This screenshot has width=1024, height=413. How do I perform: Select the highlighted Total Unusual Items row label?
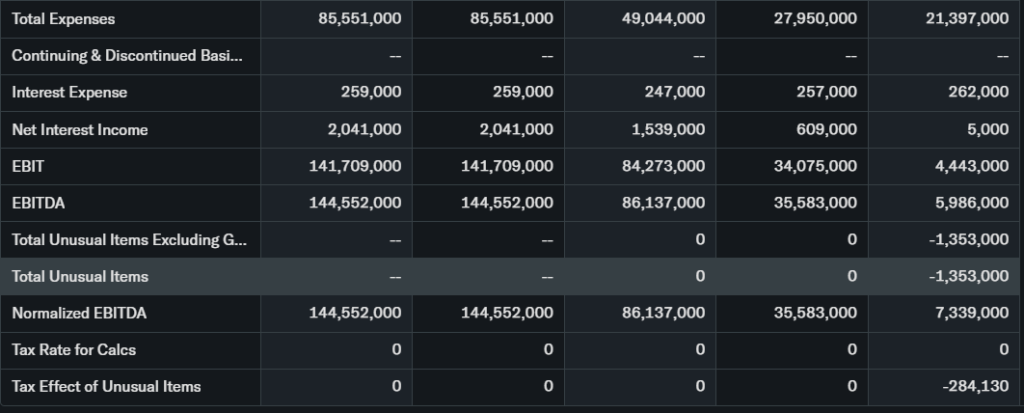pos(80,276)
